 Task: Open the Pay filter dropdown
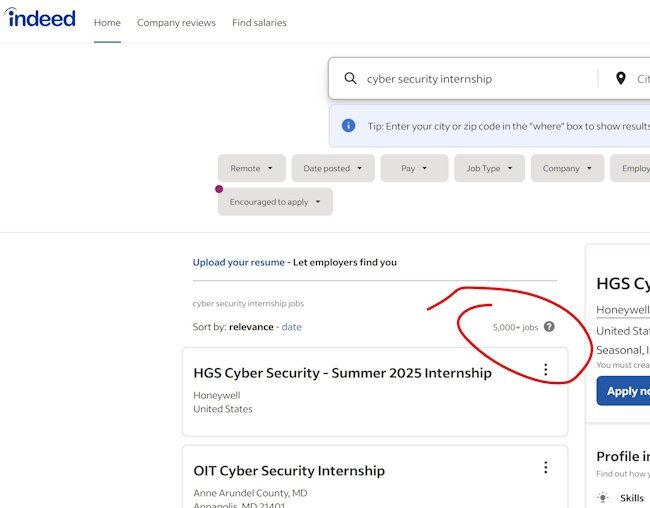click(414, 168)
